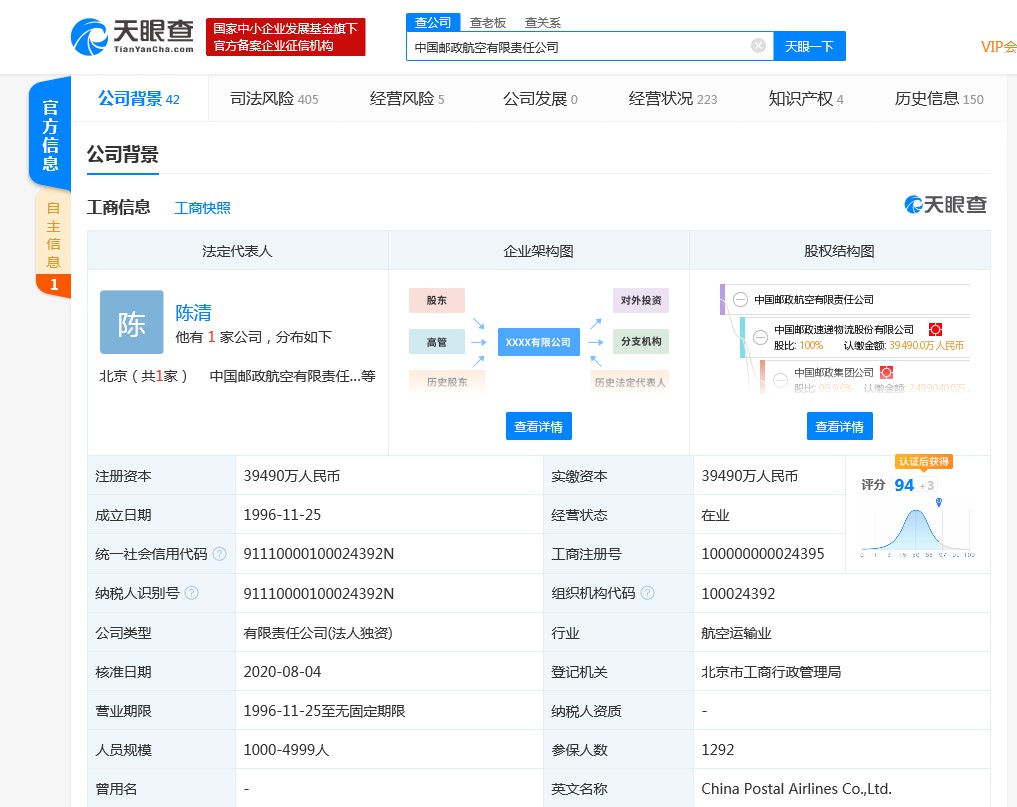Open the help icon beside 组织机构代码
The width and height of the screenshot is (1017, 807).
(647, 593)
